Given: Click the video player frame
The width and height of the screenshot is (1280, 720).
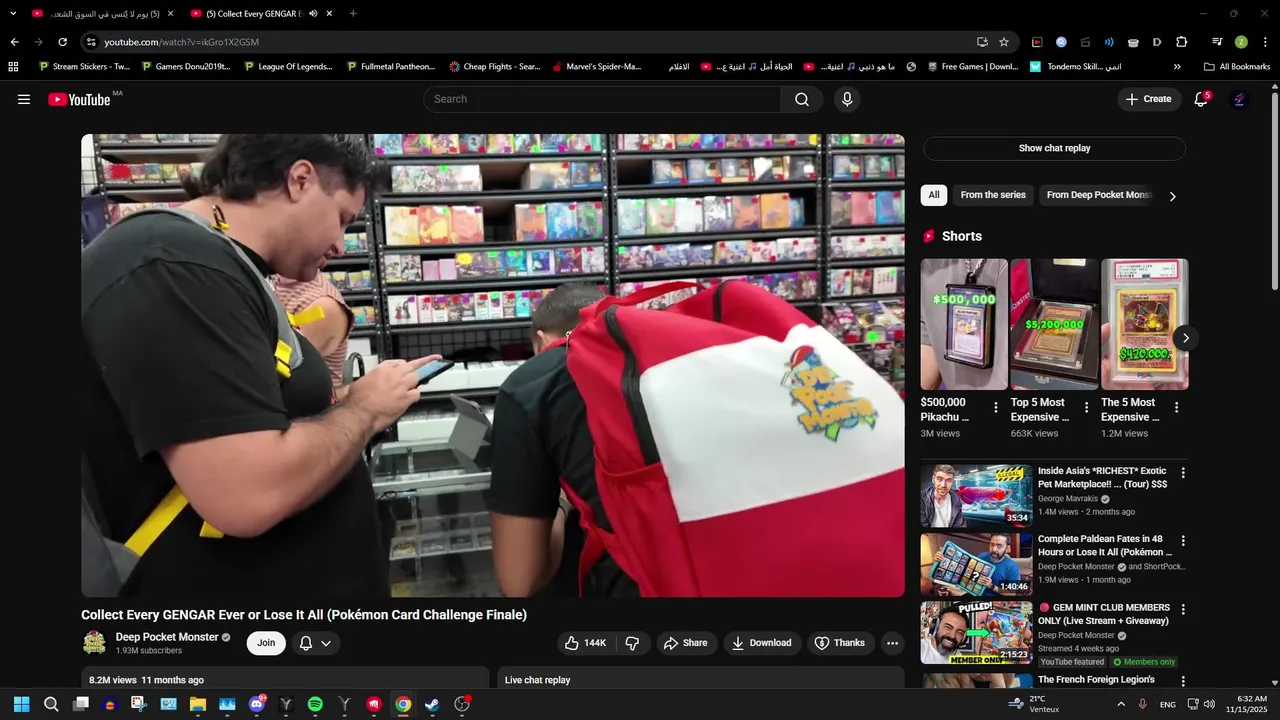Looking at the screenshot, I should click(493, 365).
